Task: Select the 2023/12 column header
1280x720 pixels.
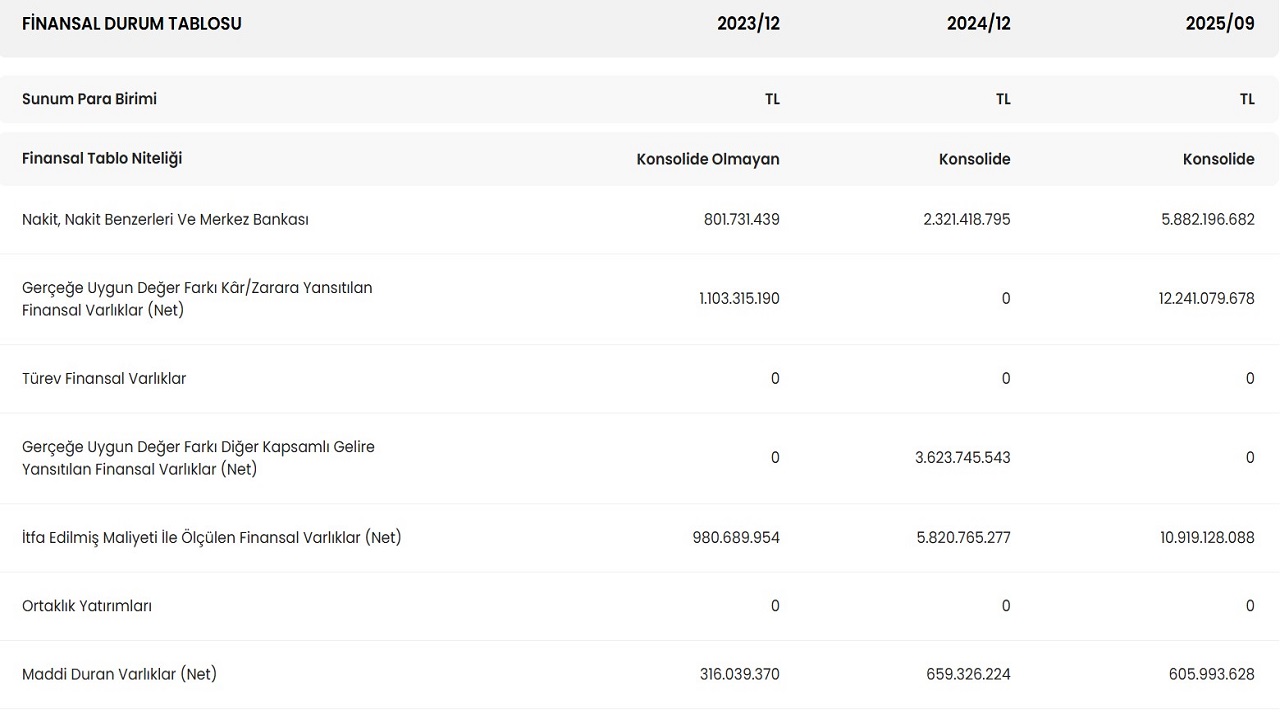Action: click(x=748, y=24)
